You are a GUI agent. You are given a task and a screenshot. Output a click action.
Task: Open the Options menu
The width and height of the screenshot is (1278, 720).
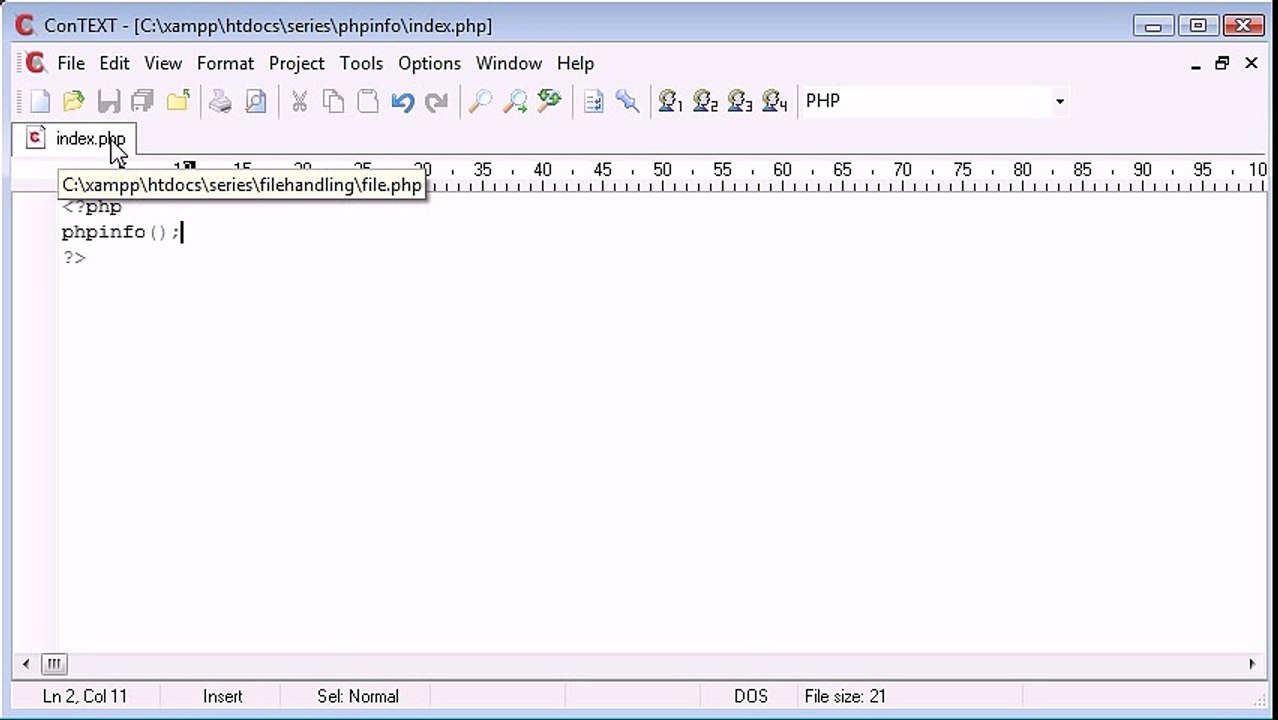[429, 63]
